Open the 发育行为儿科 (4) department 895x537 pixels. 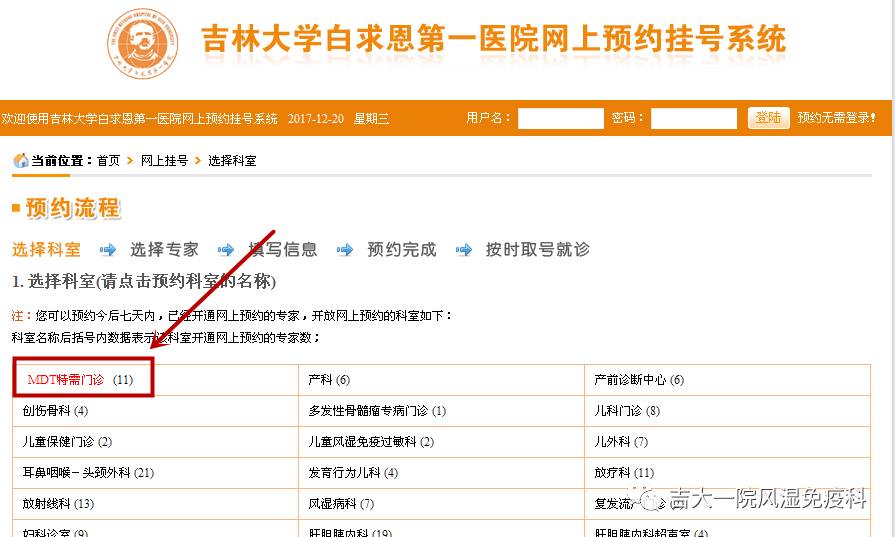(x=353, y=473)
